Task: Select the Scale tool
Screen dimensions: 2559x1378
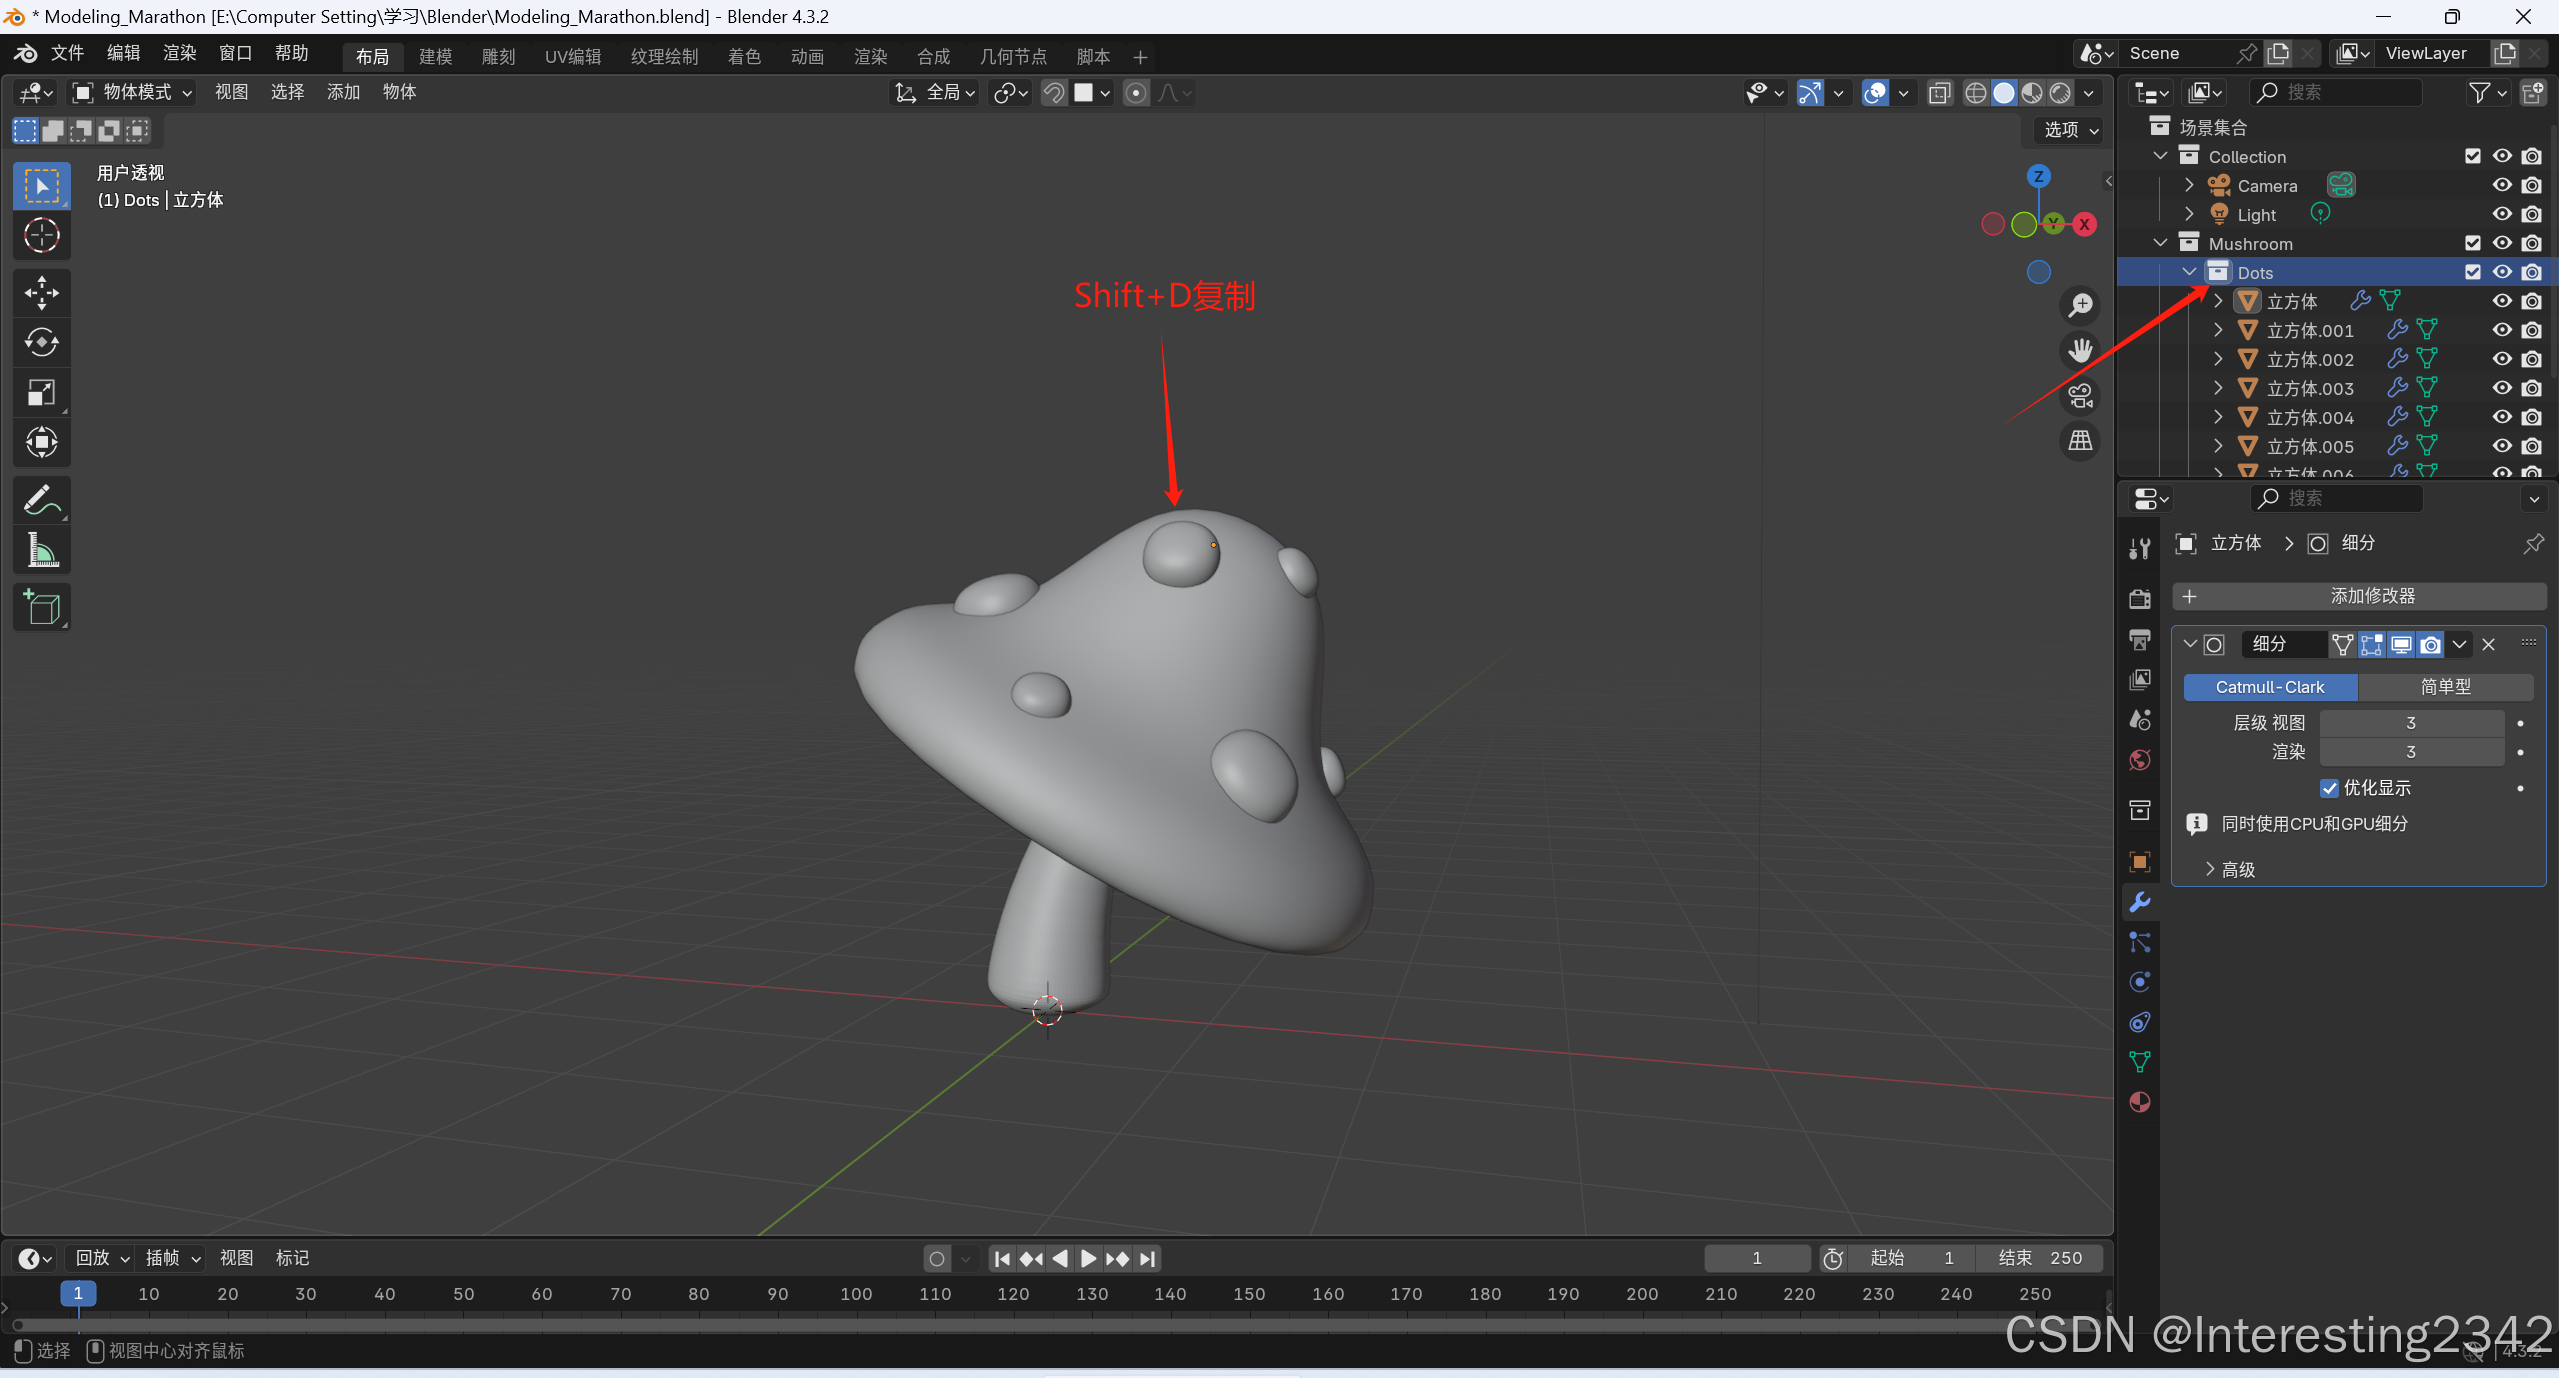Action: pyautogui.click(x=41, y=392)
